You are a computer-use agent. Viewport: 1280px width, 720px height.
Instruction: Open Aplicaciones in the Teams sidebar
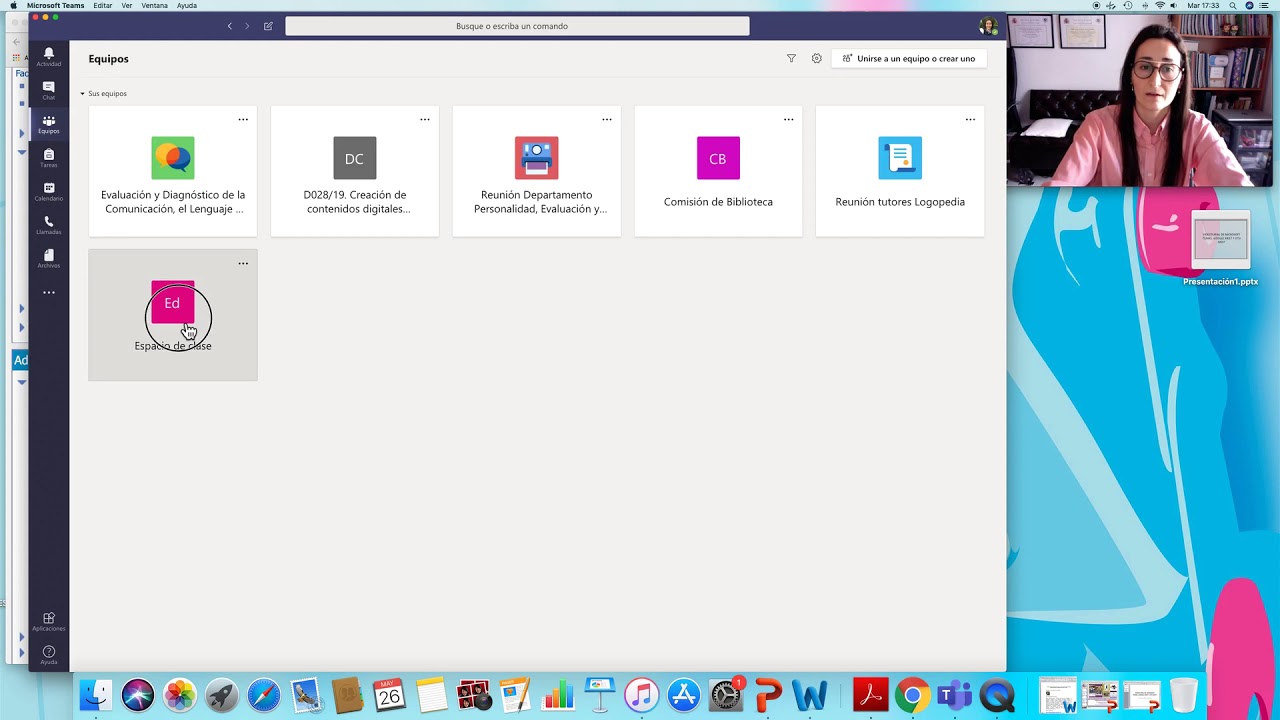pos(48,622)
